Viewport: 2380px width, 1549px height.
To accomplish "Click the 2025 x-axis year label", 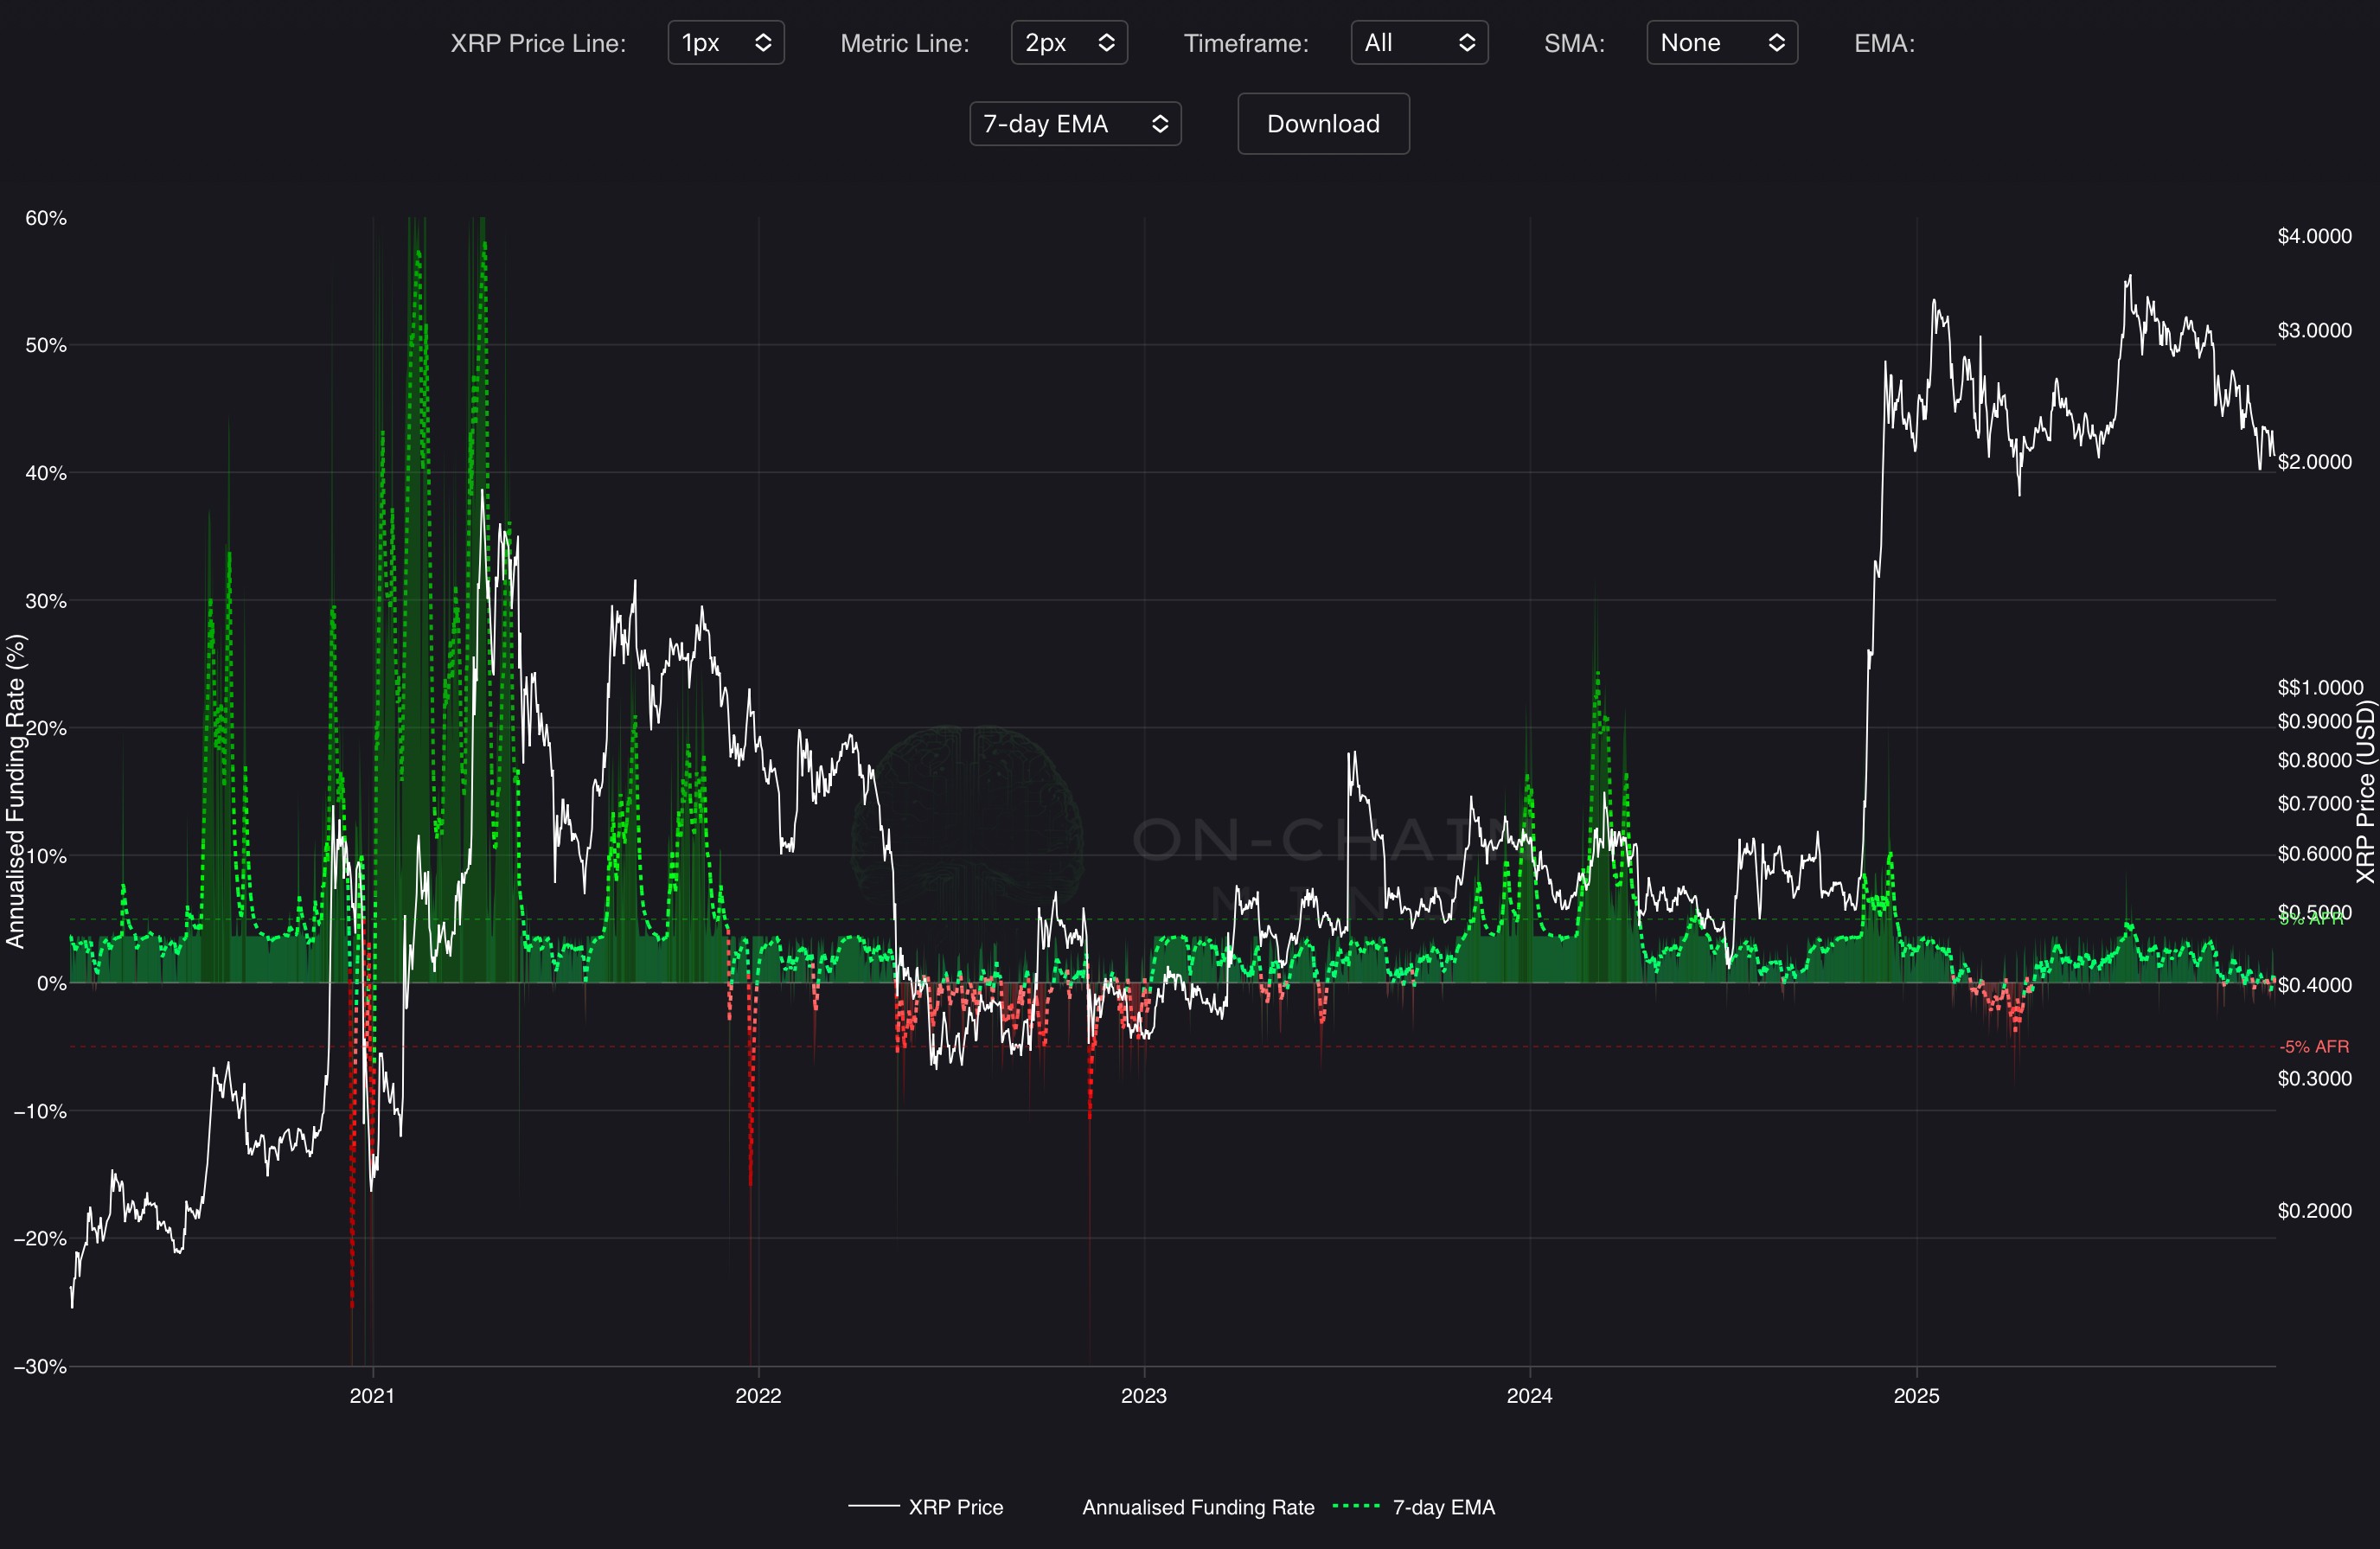I will (x=1916, y=1396).
